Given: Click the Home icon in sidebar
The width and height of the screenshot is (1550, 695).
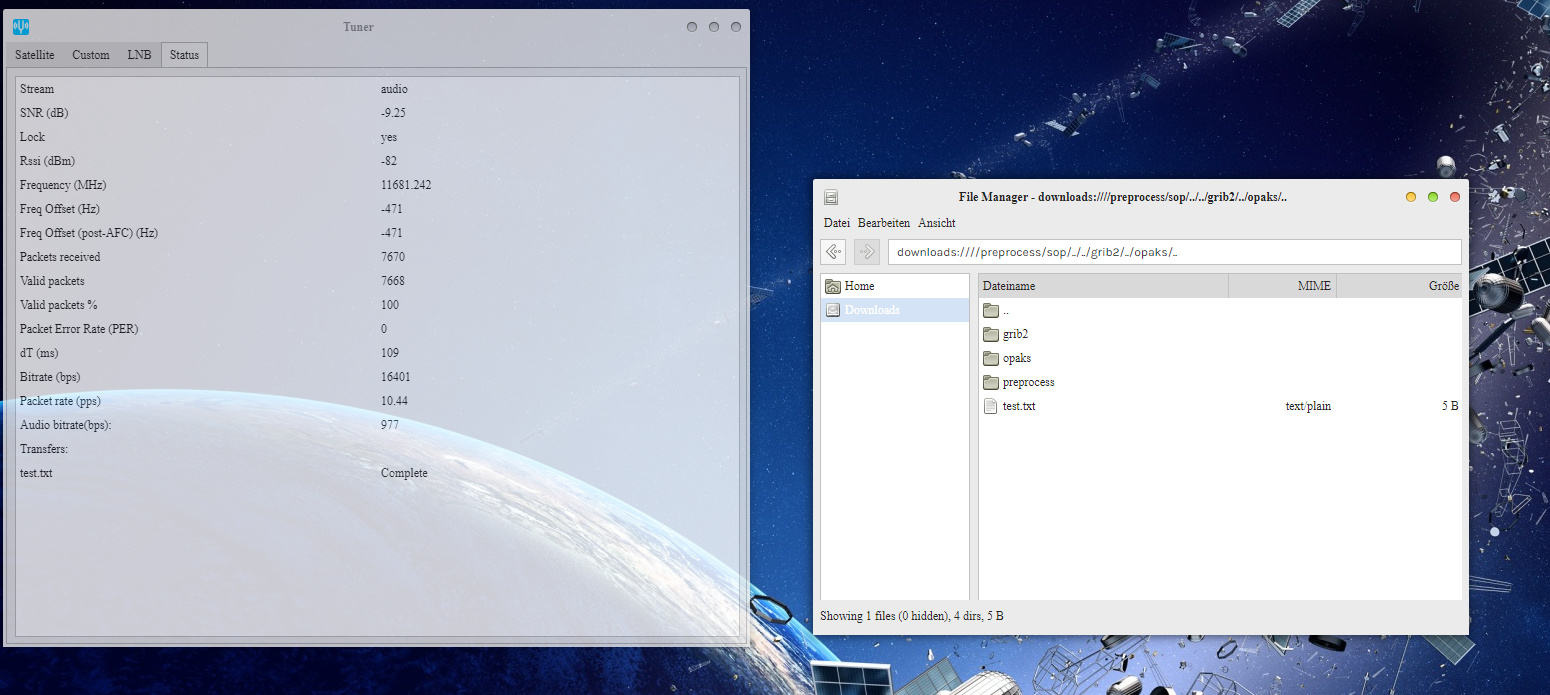Looking at the screenshot, I should click(832, 286).
